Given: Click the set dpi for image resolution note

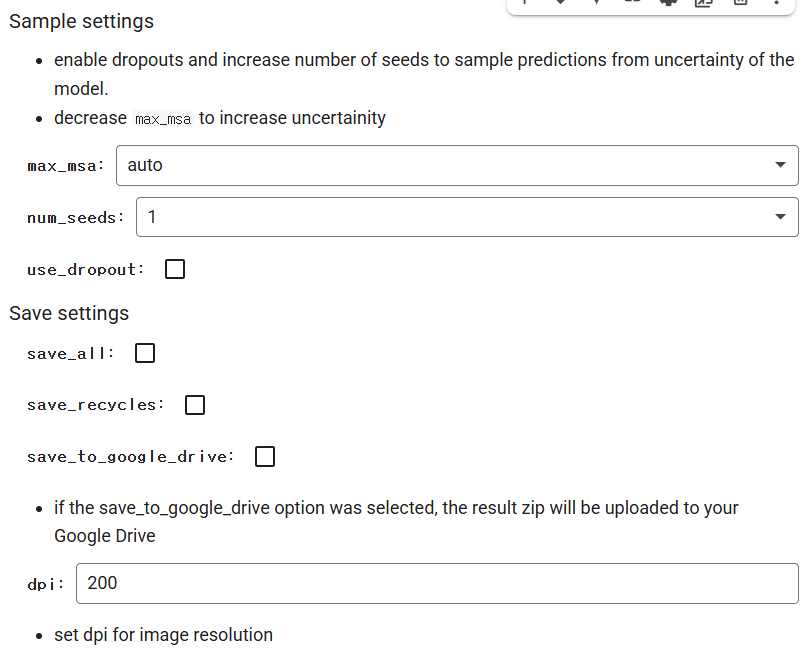Looking at the screenshot, I should pos(163,635).
